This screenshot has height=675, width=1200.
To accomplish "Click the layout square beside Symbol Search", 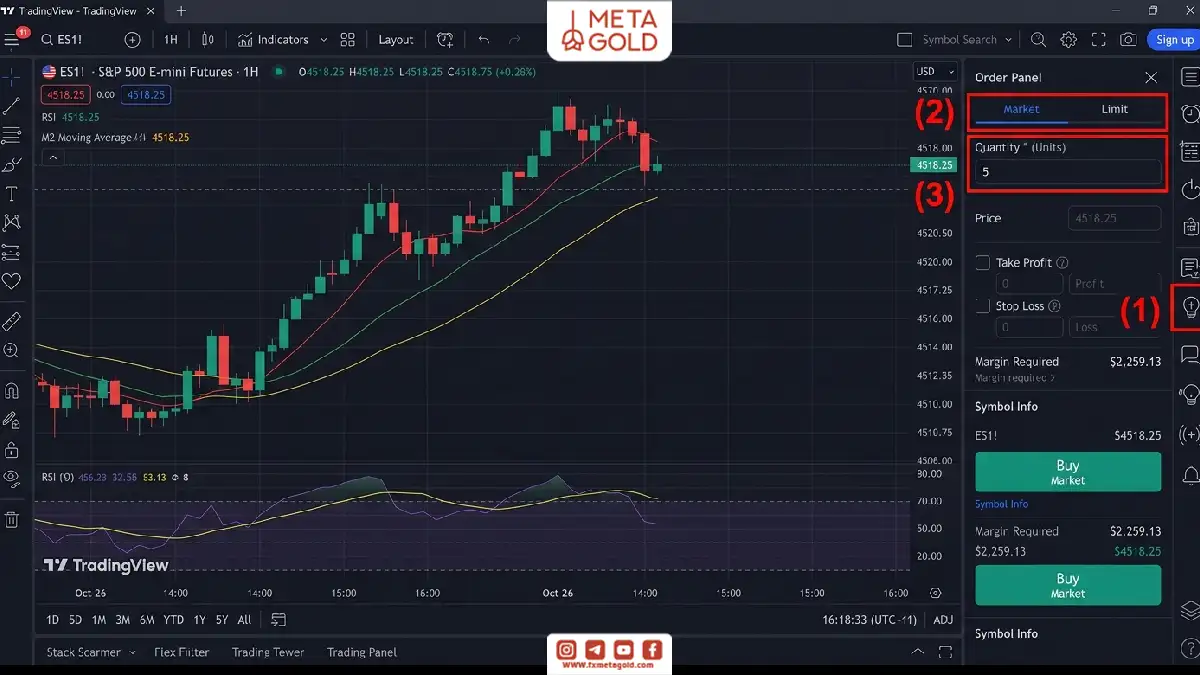I will 905,40.
